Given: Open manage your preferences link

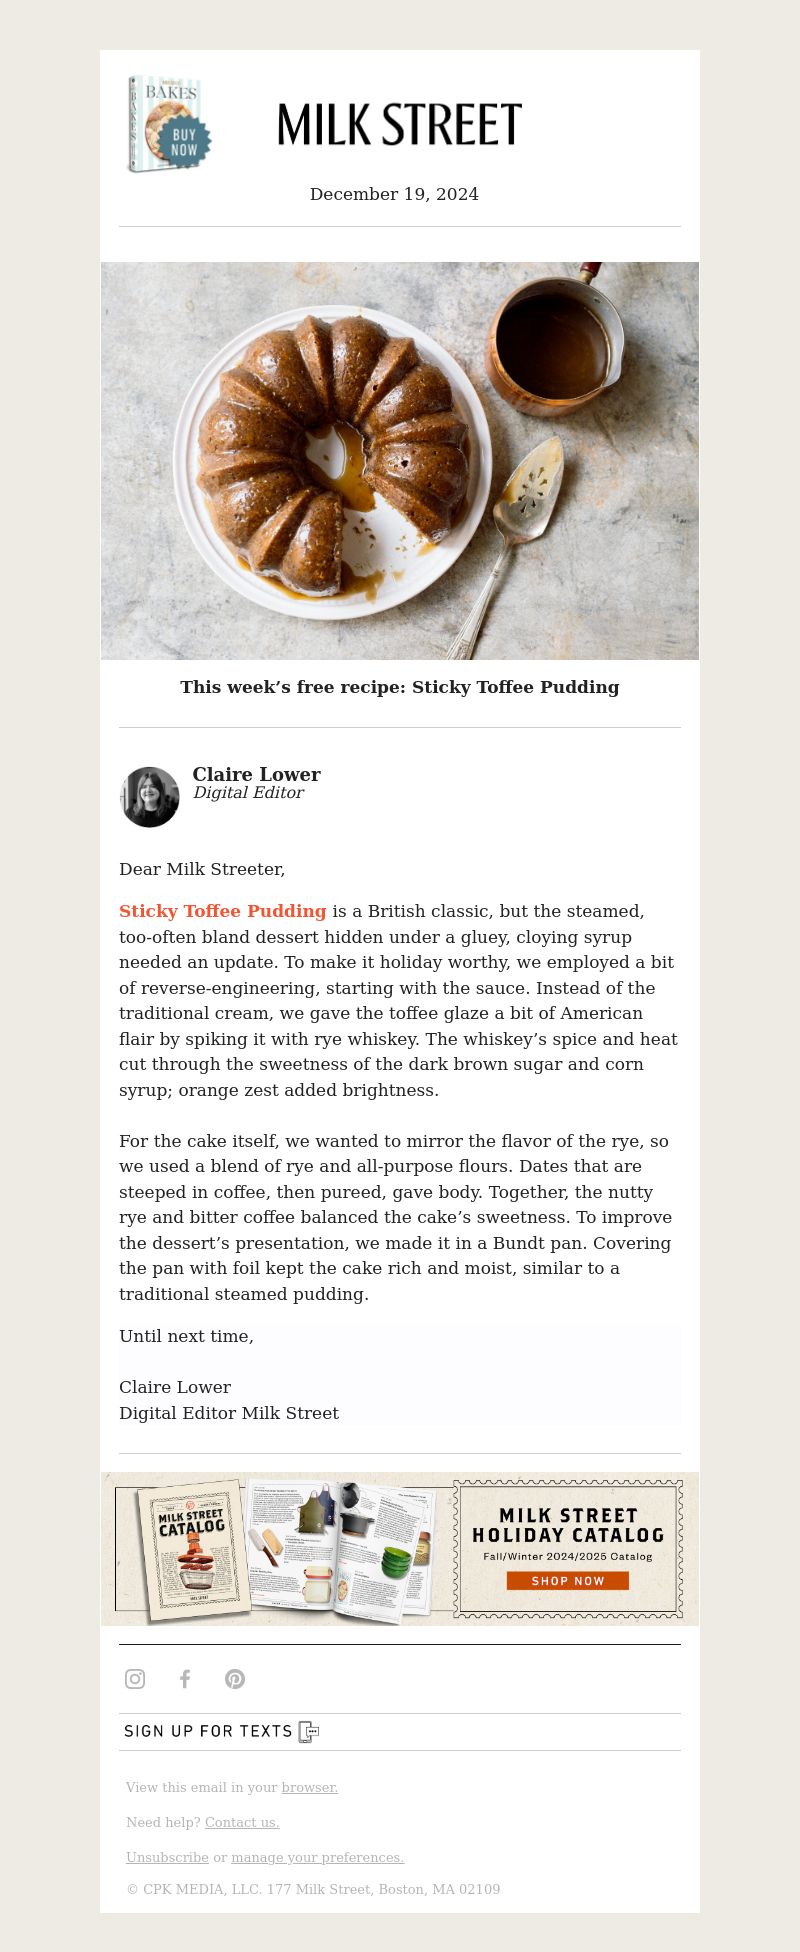Looking at the screenshot, I should point(317,1857).
